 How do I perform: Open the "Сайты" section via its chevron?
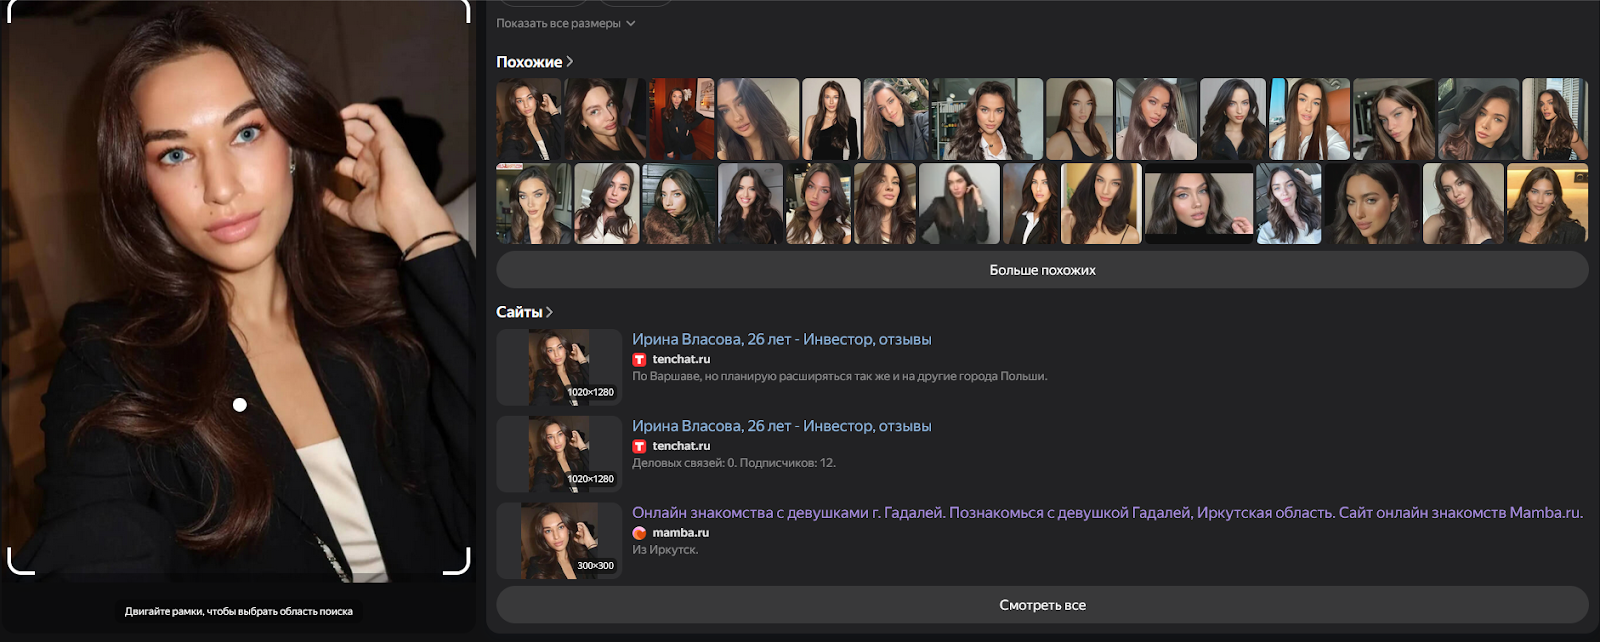pyautogui.click(x=549, y=312)
